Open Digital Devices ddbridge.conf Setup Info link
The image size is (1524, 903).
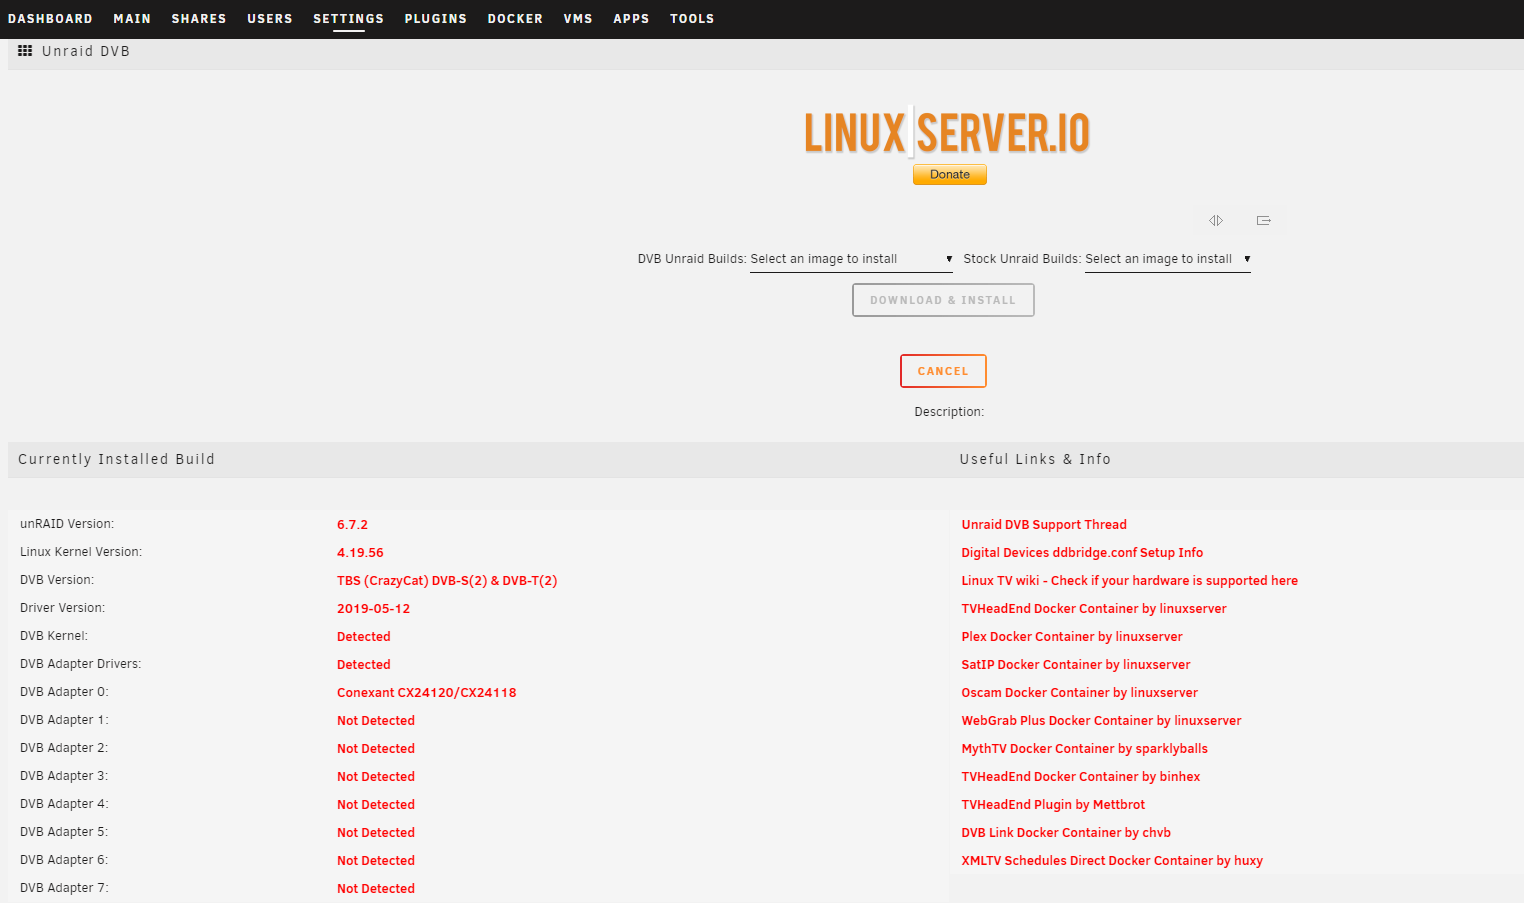tap(1082, 553)
